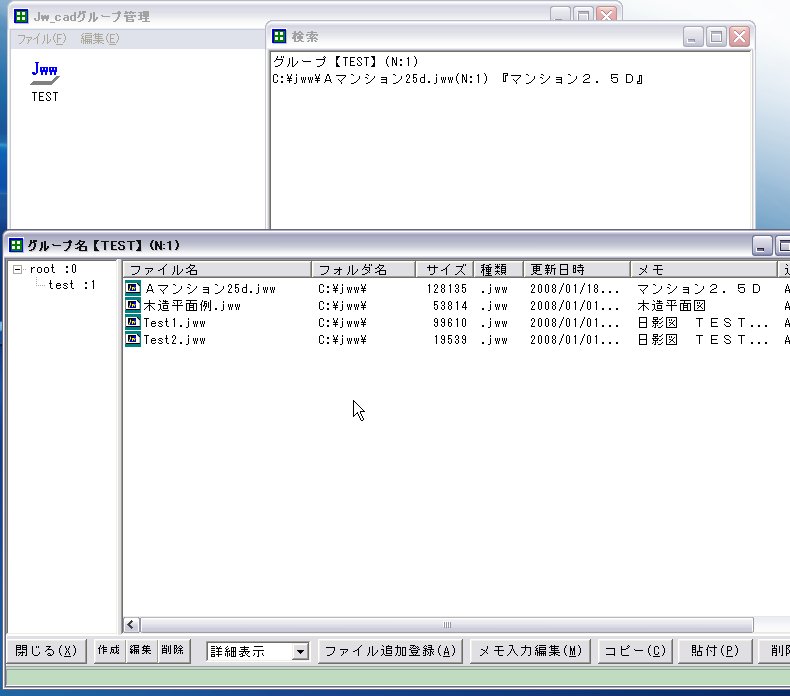
Task: Select the root :0 tree item
Action: click(53, 269)
